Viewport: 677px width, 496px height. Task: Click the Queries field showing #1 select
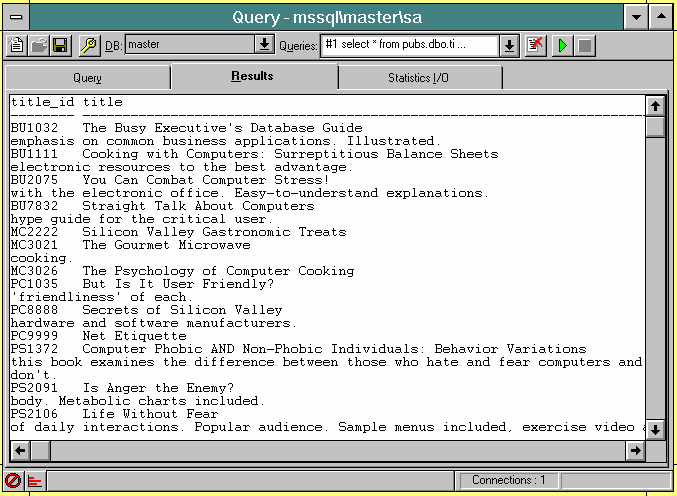click(x=409, y=45)
